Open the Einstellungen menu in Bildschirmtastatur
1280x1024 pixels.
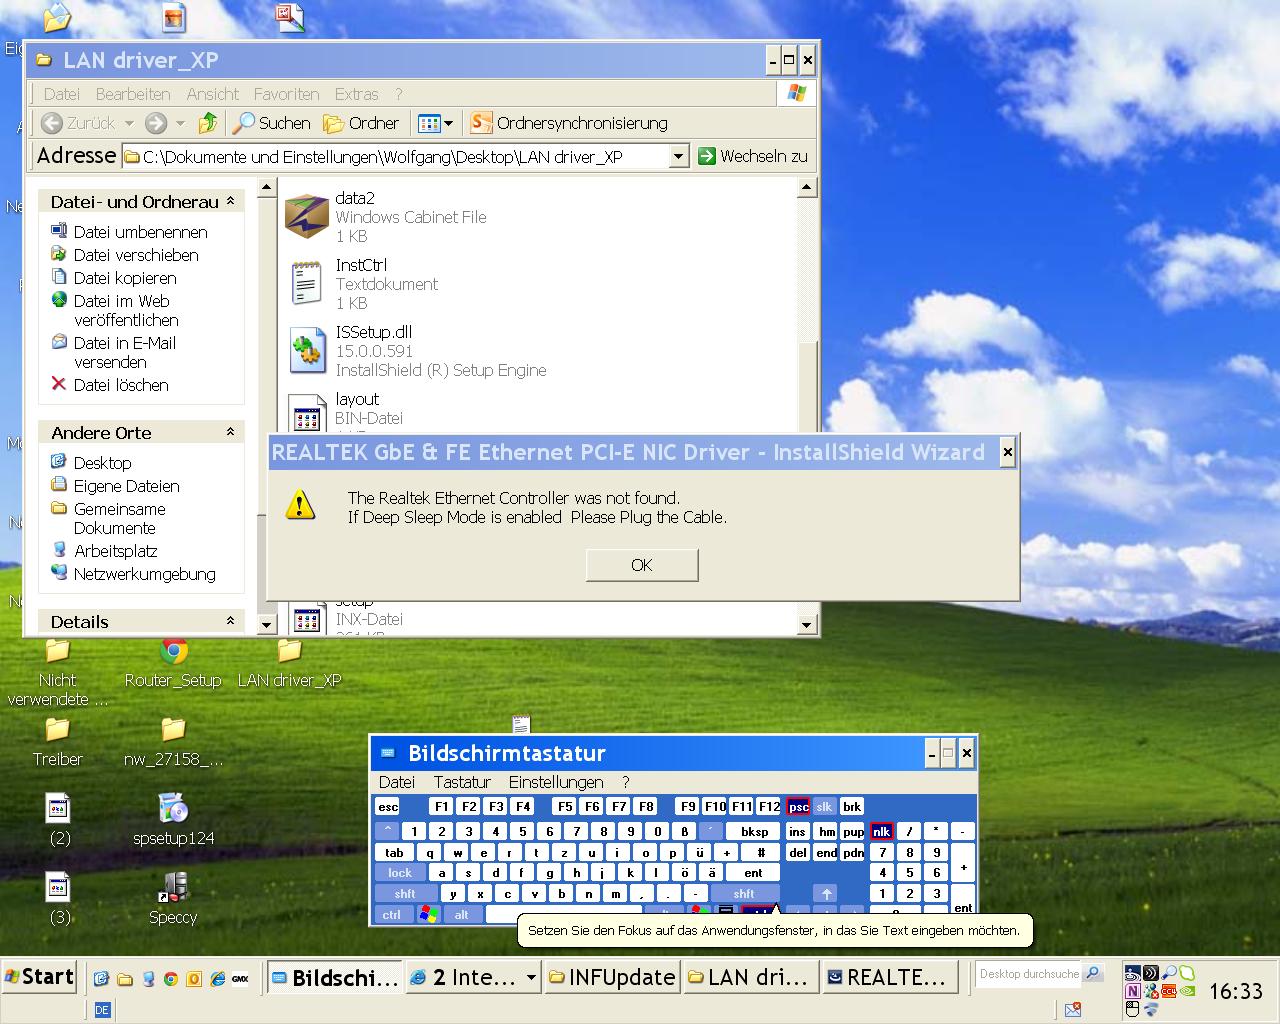(556, 782)
